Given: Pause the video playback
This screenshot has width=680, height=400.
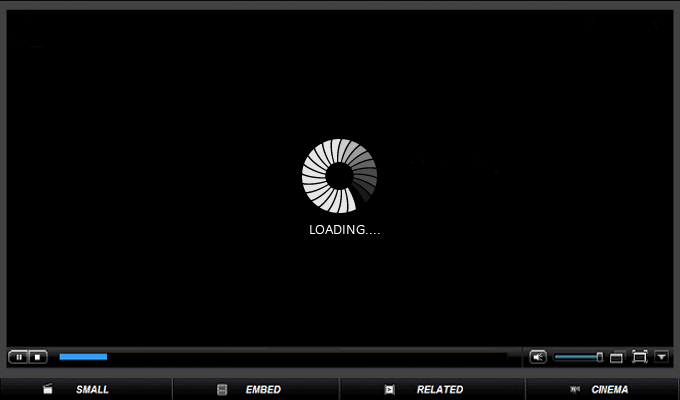Looking at the screenshot, I should coord(18,357).
